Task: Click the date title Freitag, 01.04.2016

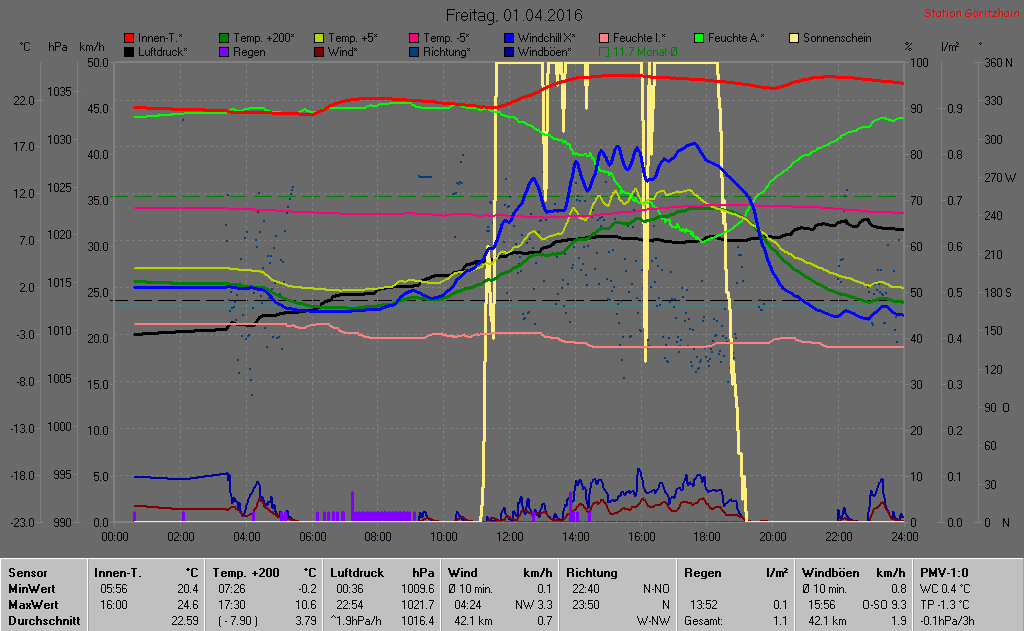Action: (x=514, y=16)
